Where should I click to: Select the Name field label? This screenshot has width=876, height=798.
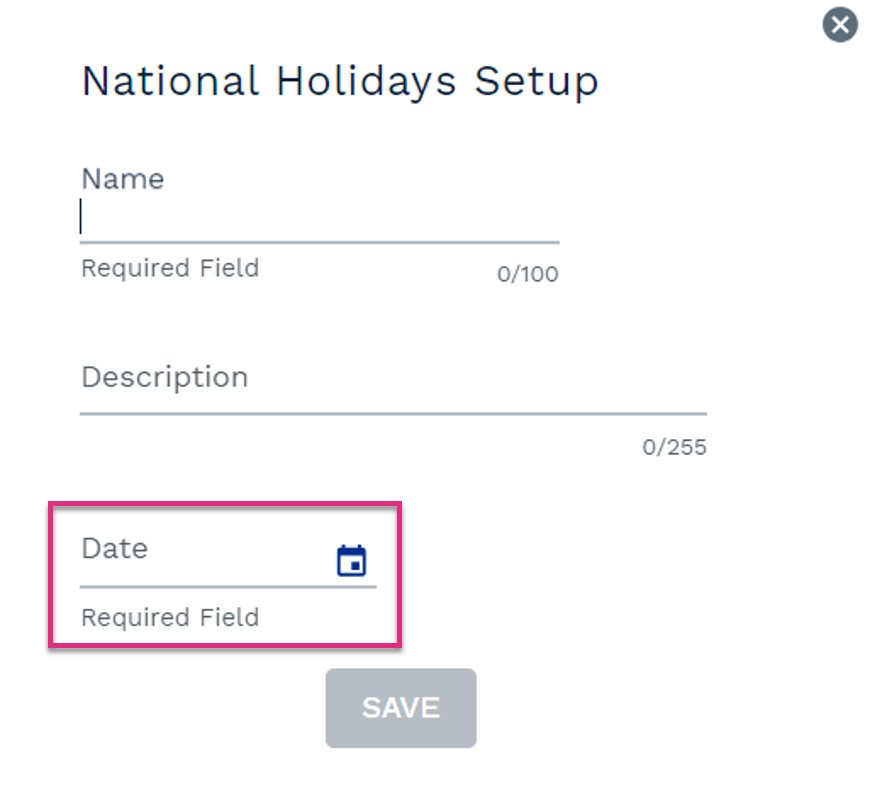(x=123, y=179)
